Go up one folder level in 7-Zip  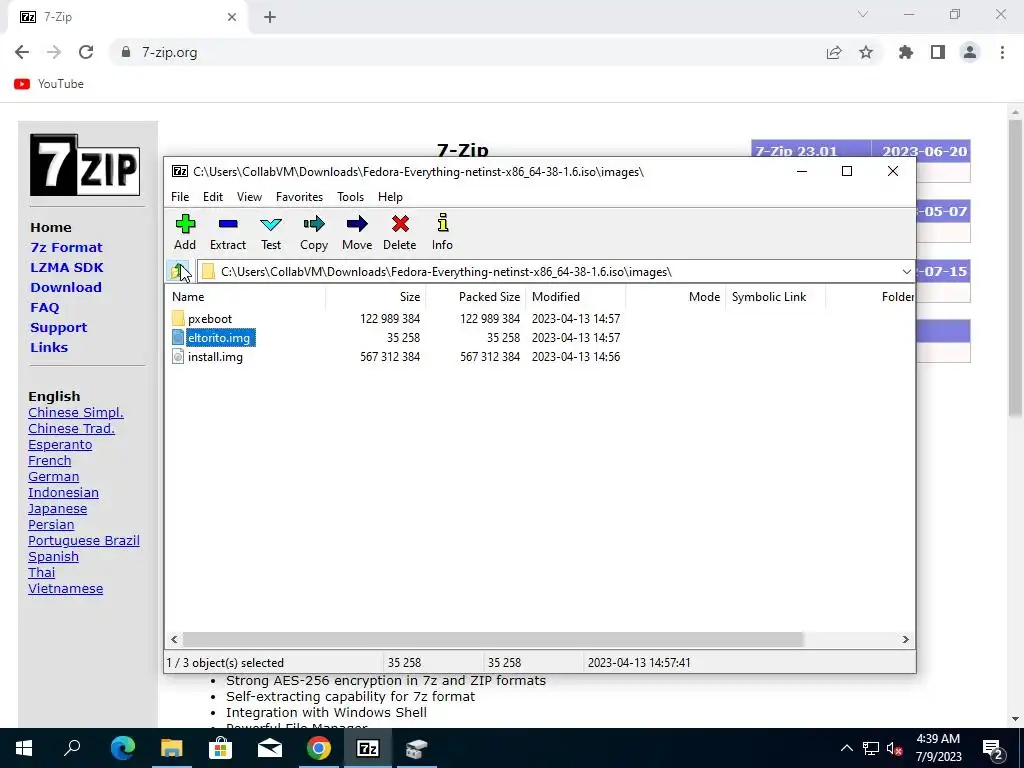click(x=179, y=271)
